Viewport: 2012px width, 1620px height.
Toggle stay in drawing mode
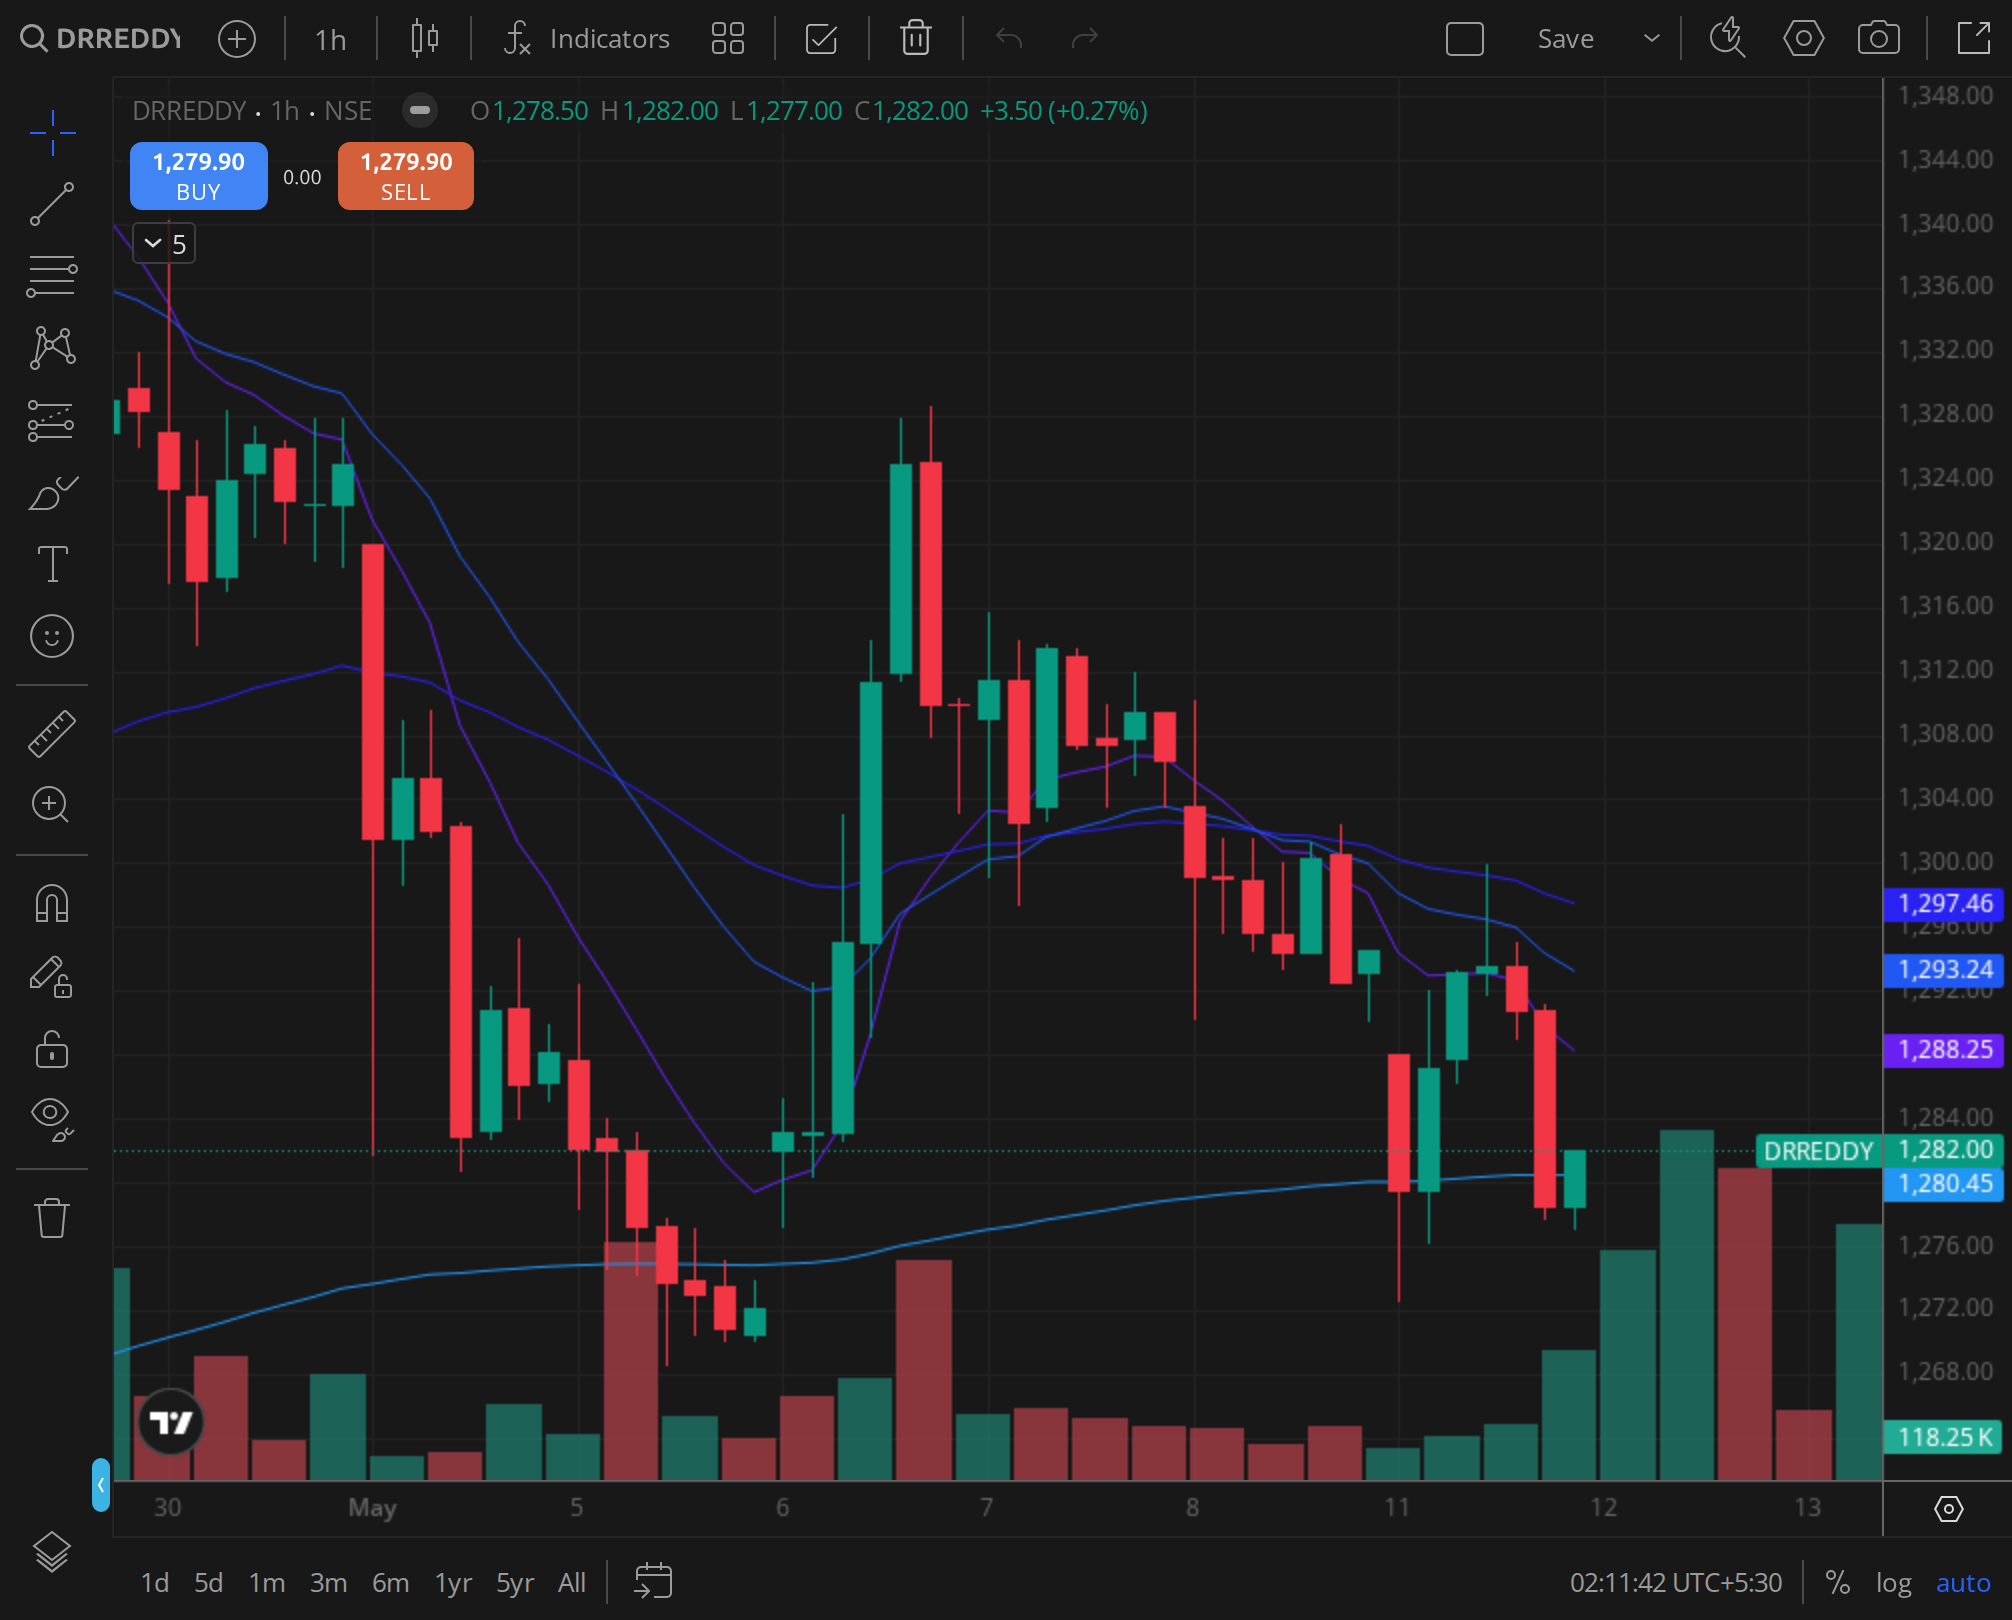52,977
